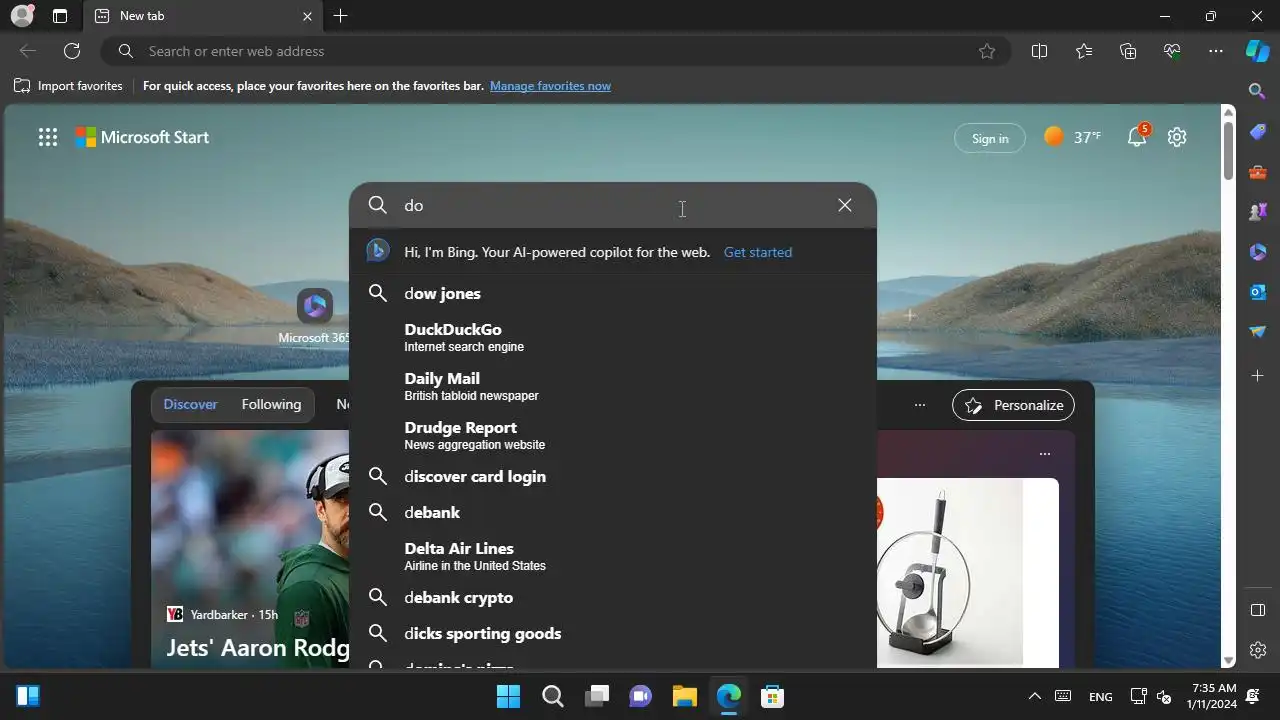
Task: Open sidebar settings gear at bottom
Action: pyautogui.click(x=1258, y=650)
